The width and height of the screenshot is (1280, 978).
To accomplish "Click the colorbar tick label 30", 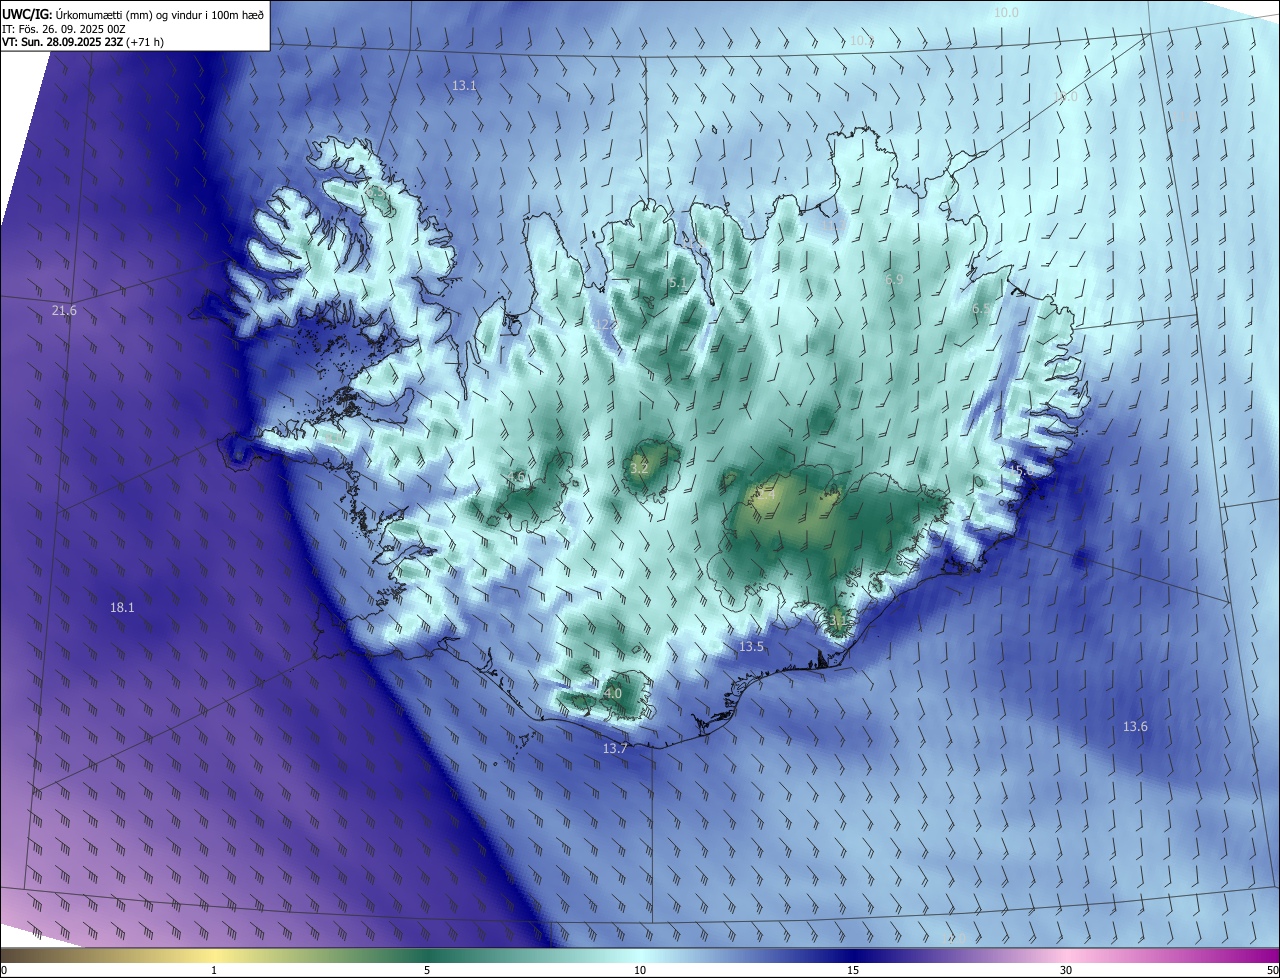I will 1066,970.
